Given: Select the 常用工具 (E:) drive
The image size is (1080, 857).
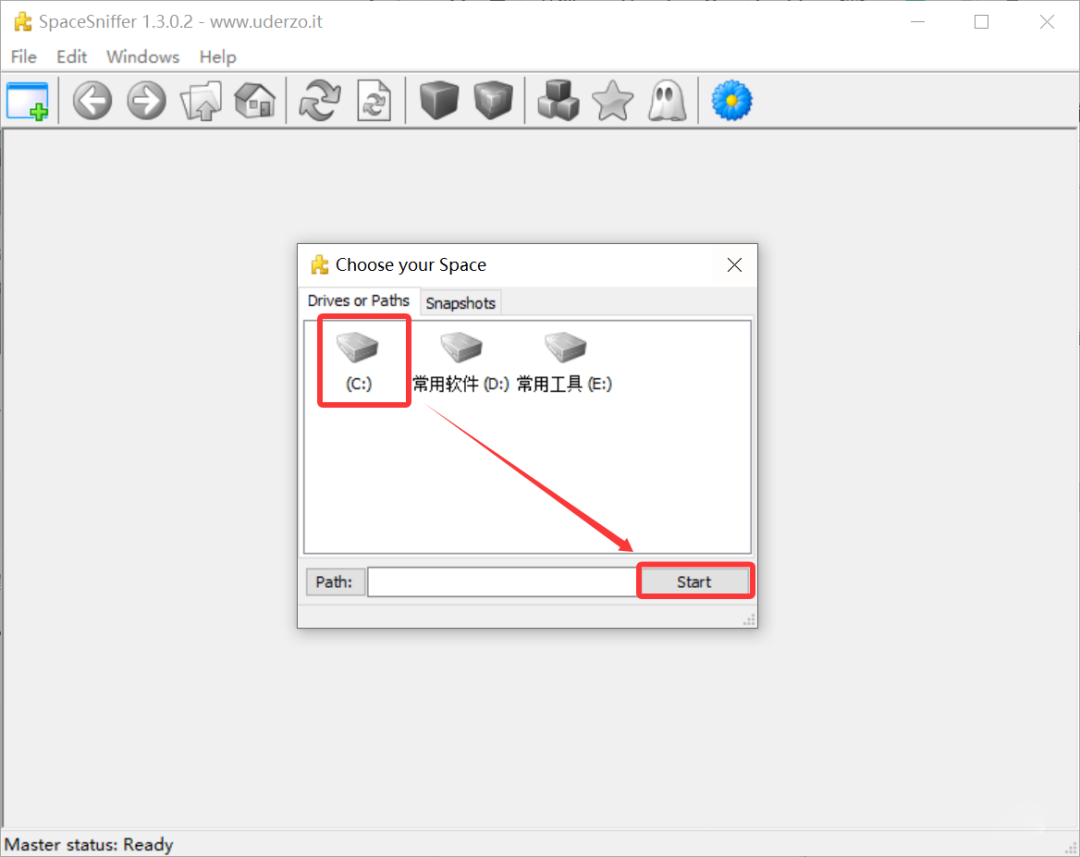Looking at the screenshot, I should 565,362.
